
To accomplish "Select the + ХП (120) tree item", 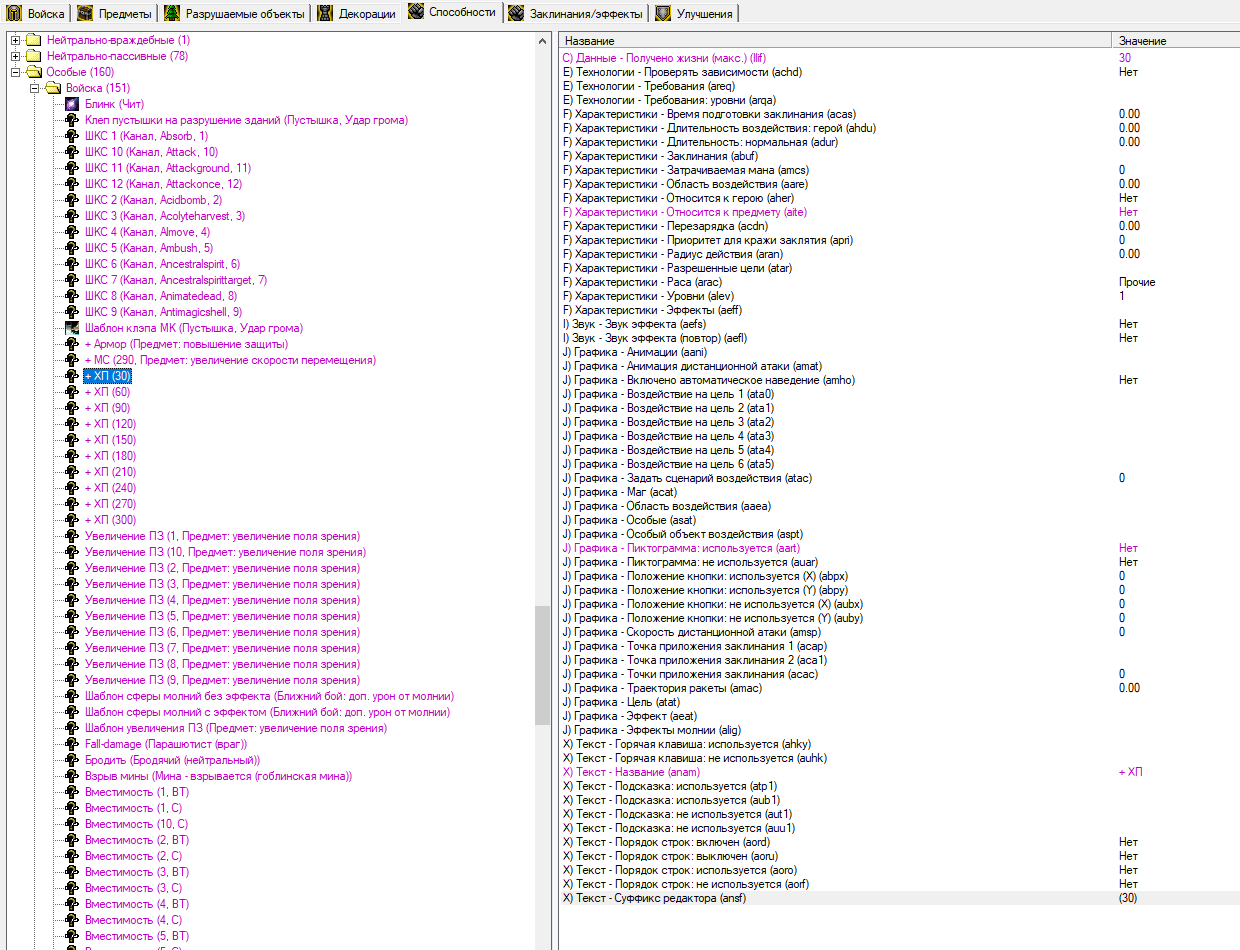I will coord(111,424).
